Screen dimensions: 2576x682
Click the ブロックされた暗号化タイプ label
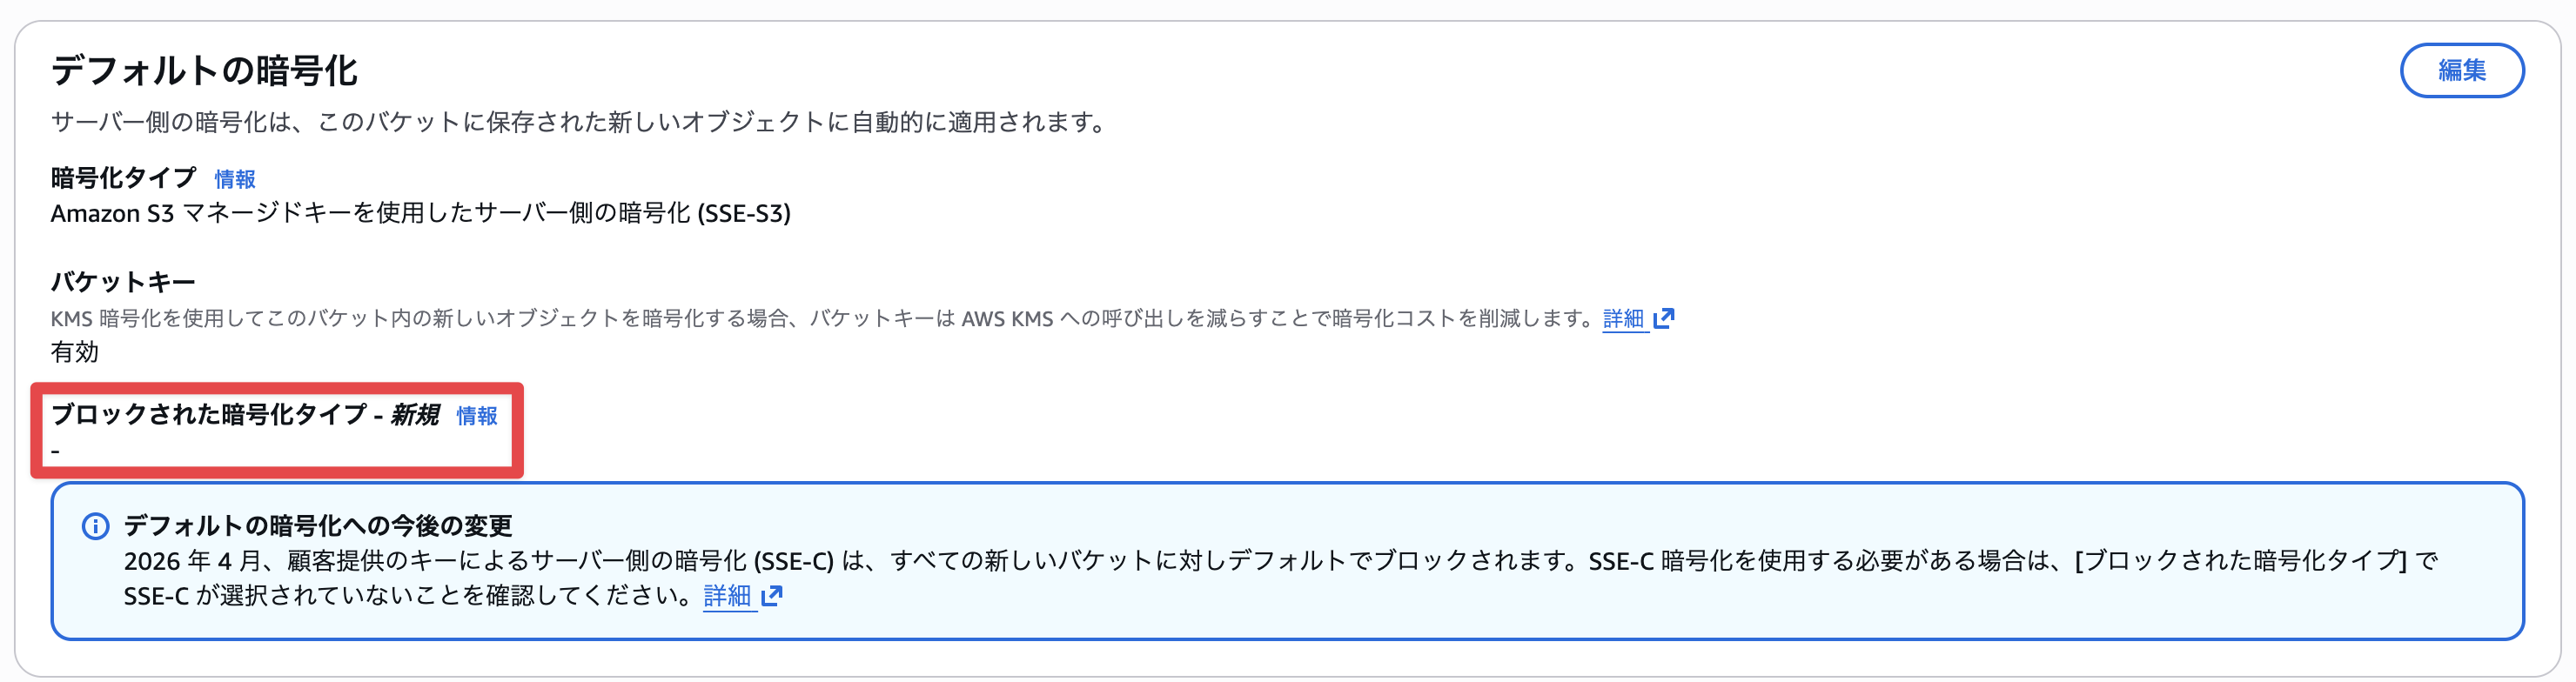(208, 415)
